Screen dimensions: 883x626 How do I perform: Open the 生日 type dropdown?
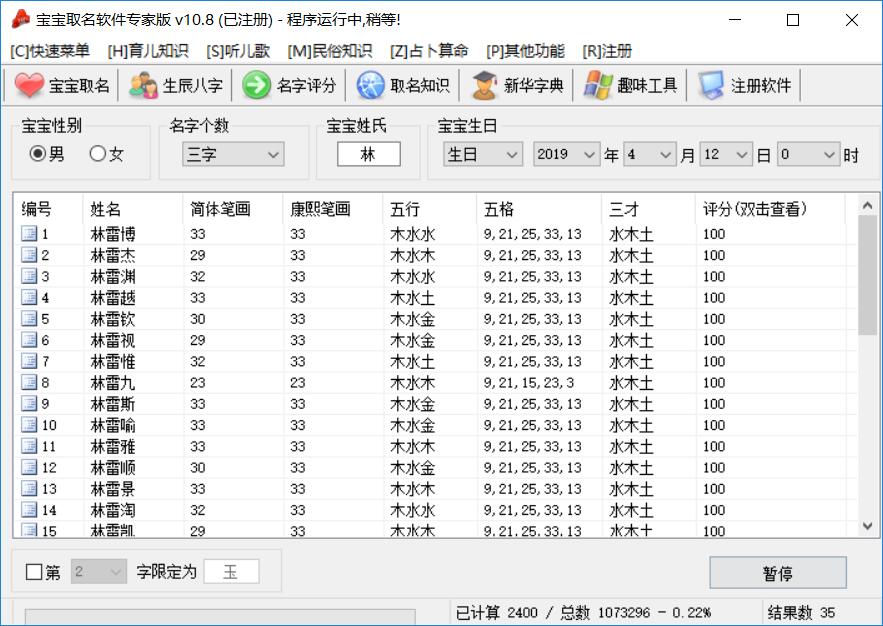click(483, 154)
